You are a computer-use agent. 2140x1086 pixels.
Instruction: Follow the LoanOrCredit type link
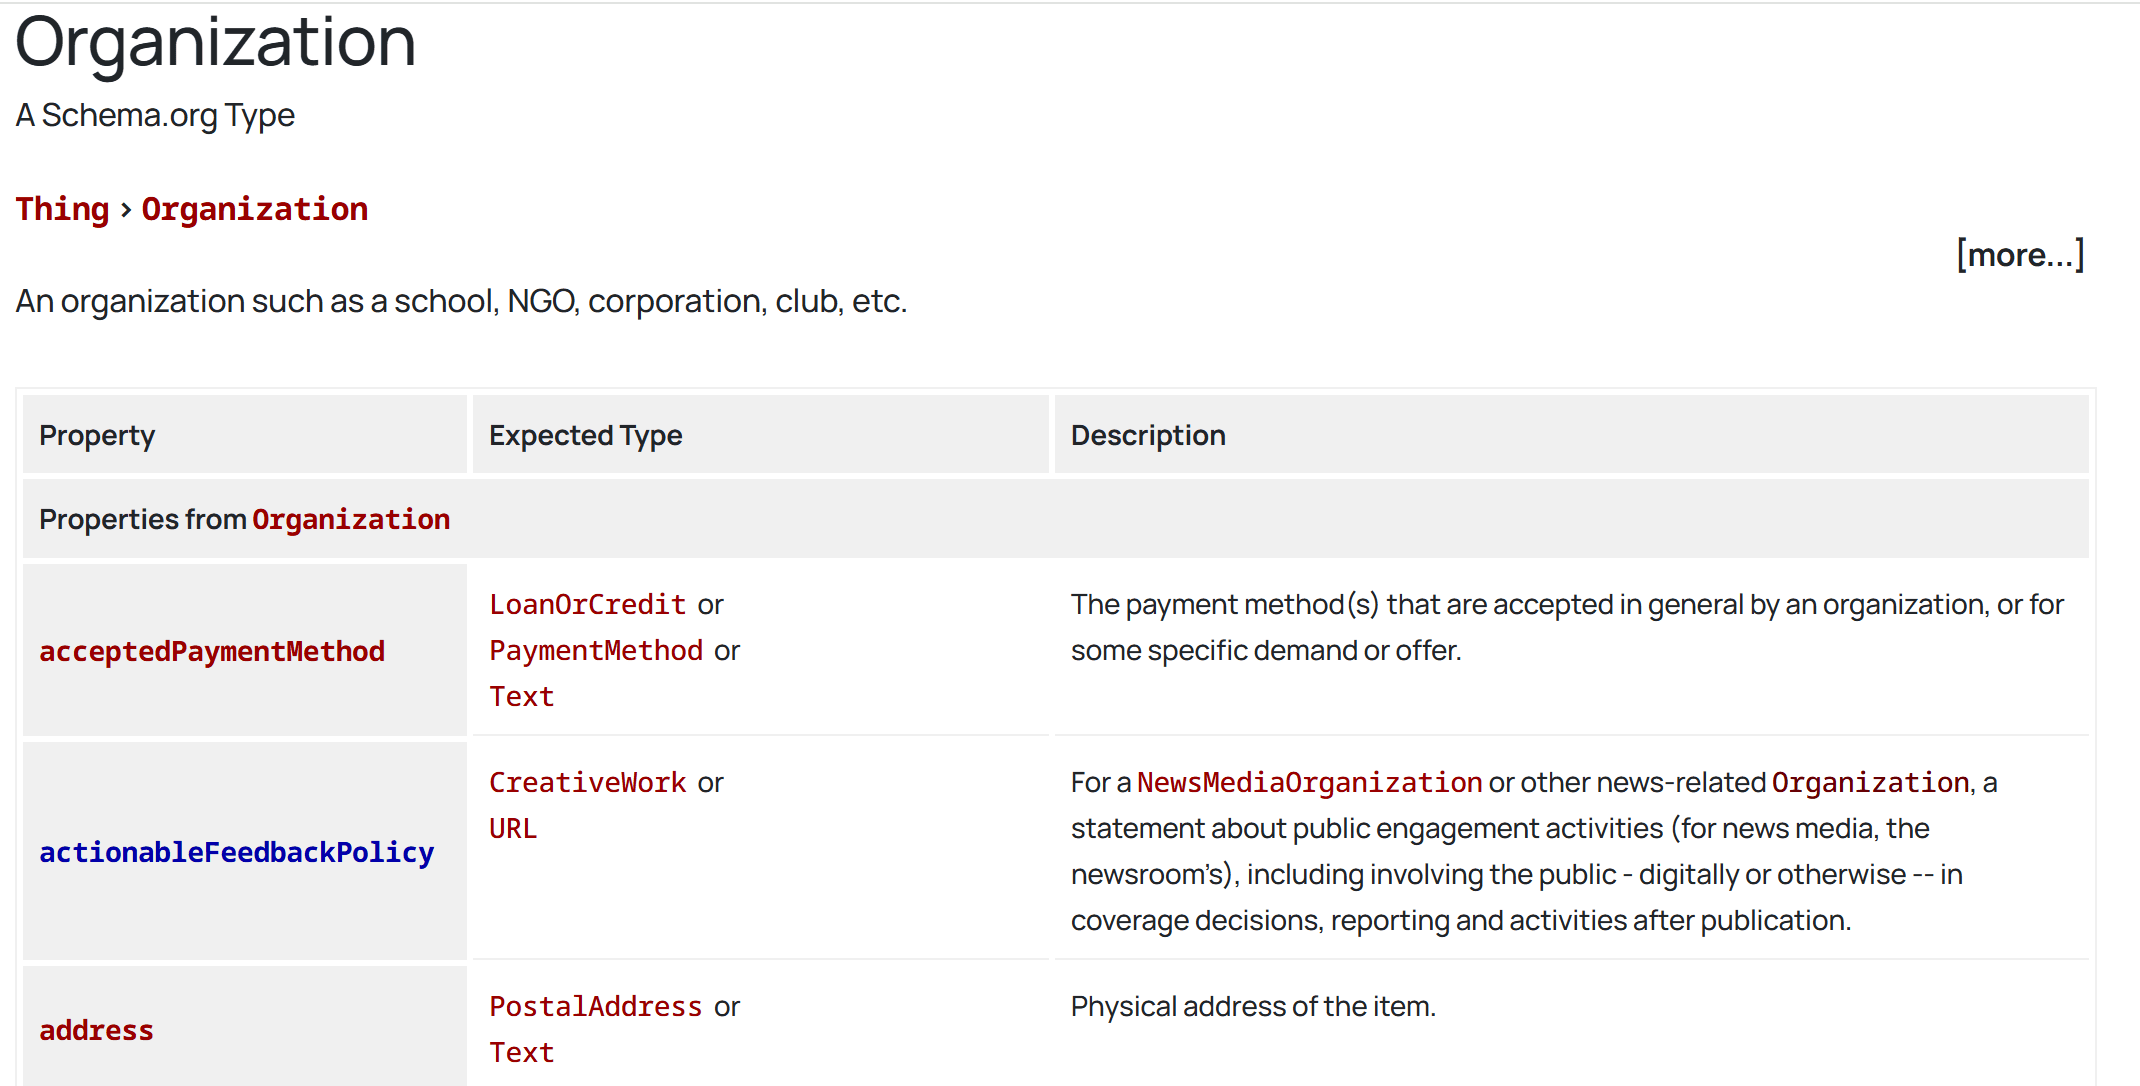pyautogui.click(x=587, y=604)
